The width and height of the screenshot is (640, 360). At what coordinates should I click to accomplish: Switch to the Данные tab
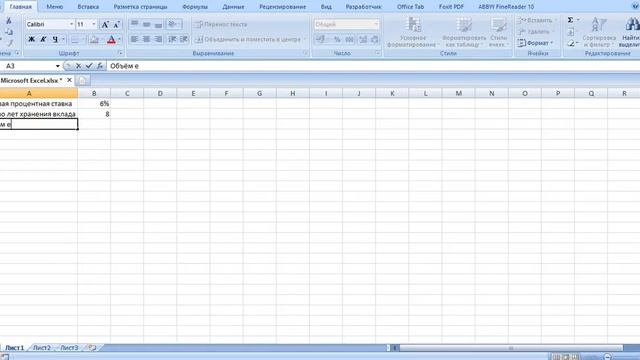tap(233, 7)
